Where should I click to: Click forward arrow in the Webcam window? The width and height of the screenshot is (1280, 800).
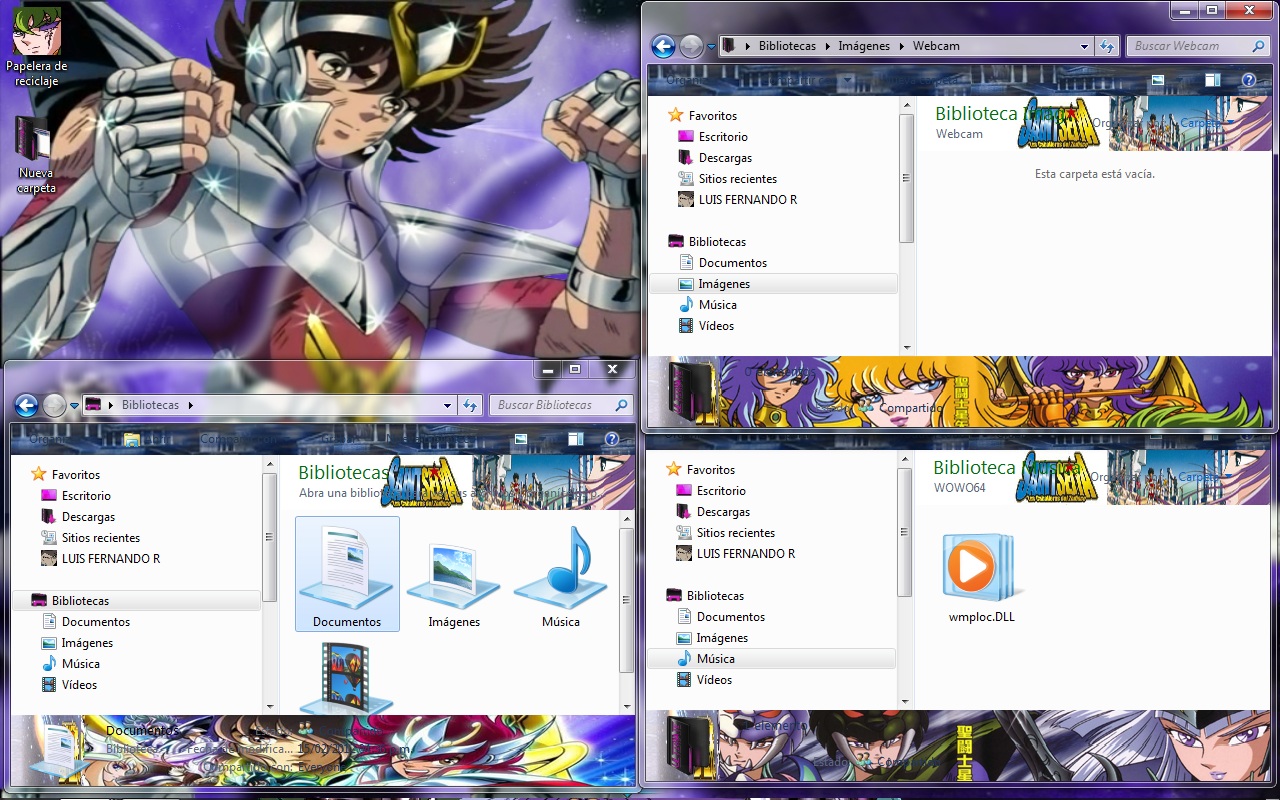click(691, 46)
